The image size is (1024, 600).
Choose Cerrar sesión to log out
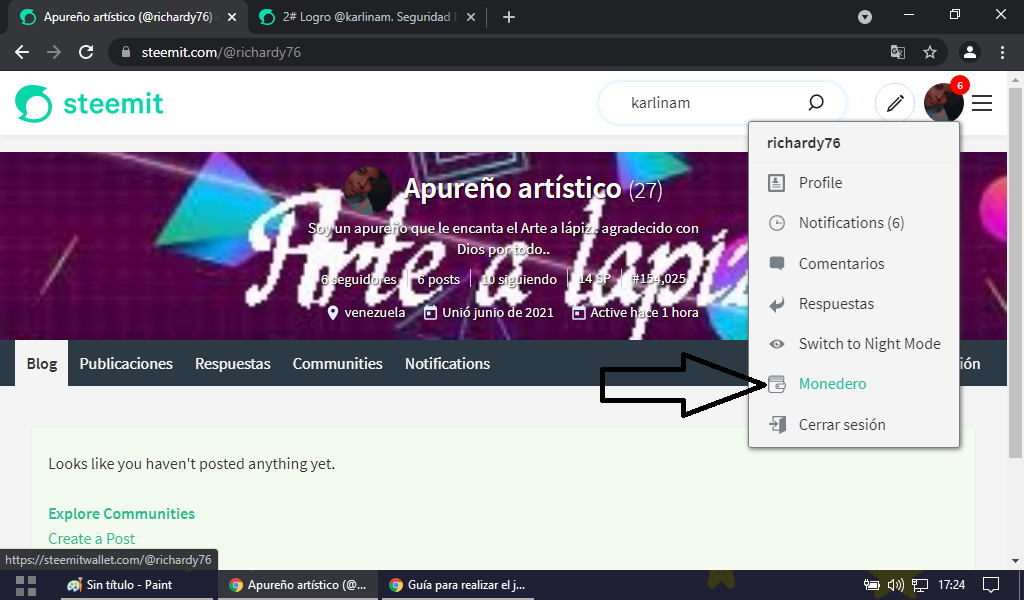click(x=854, y=424)
